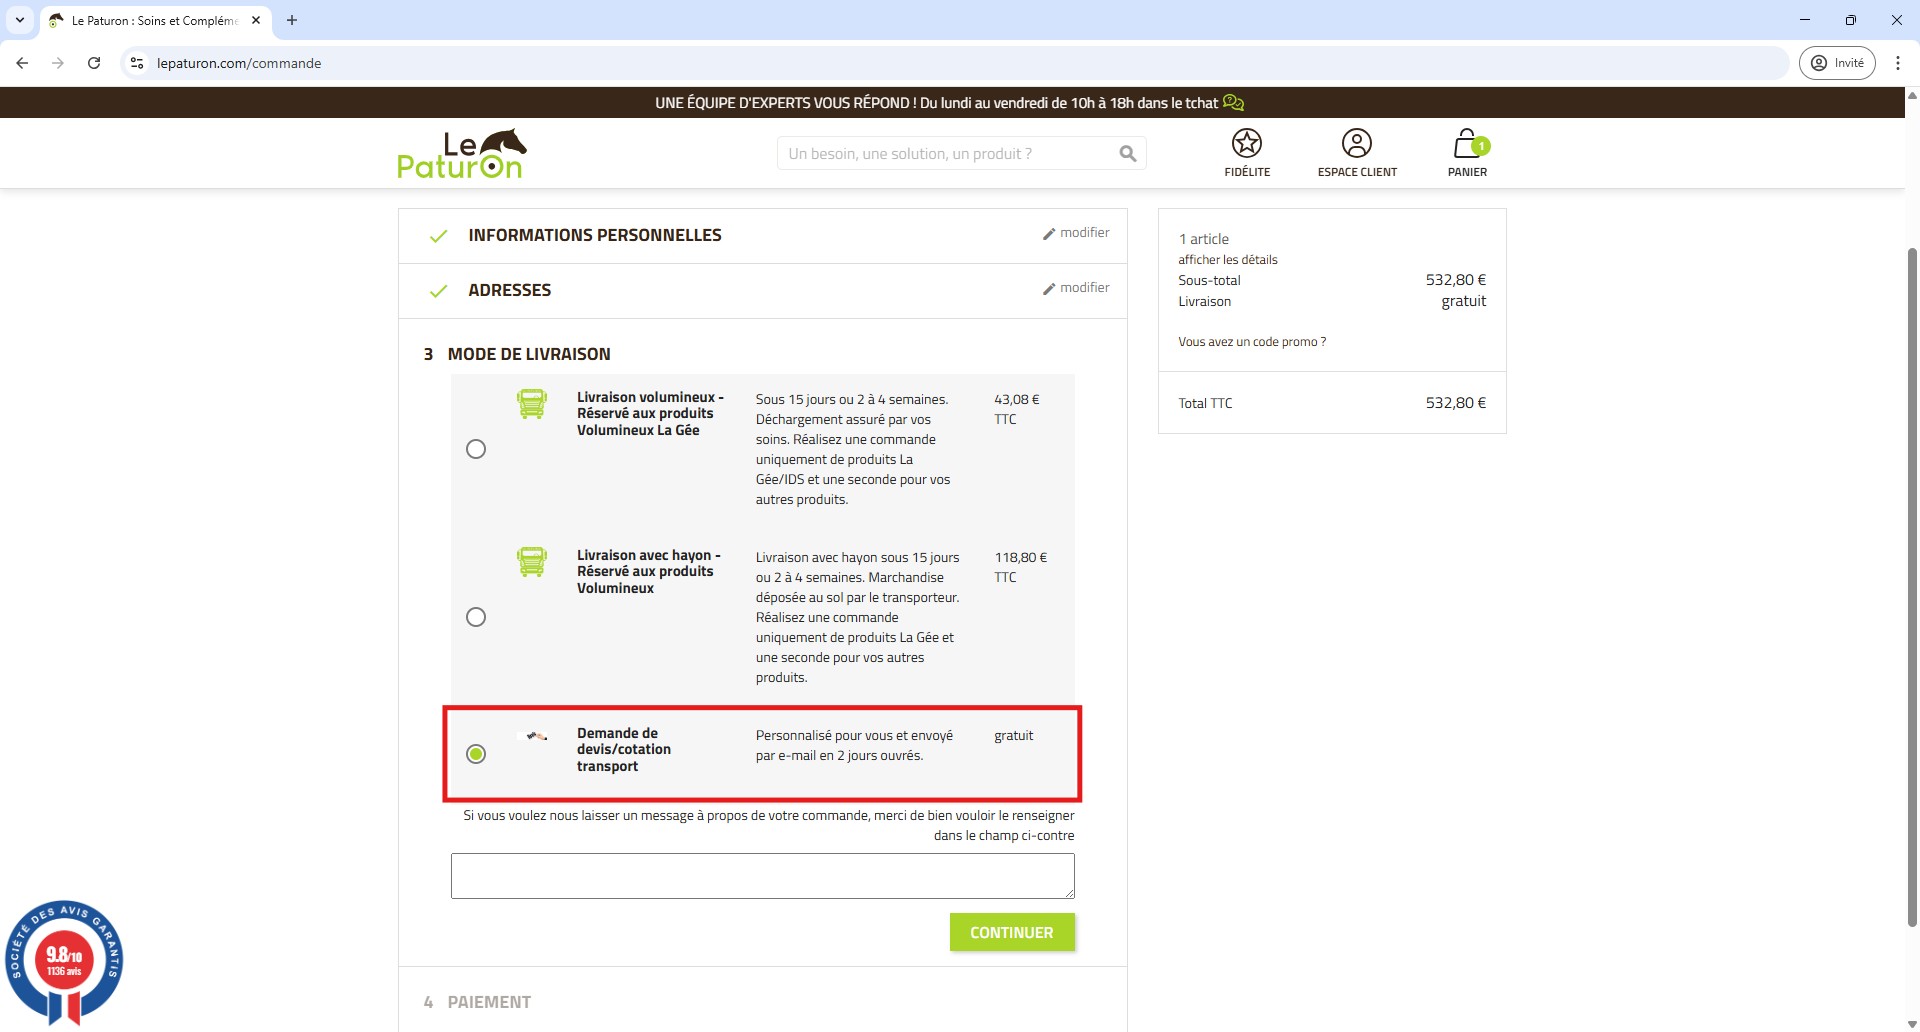Click the search magnifier icon
1920x1032 pixels.
(1127, 154)
